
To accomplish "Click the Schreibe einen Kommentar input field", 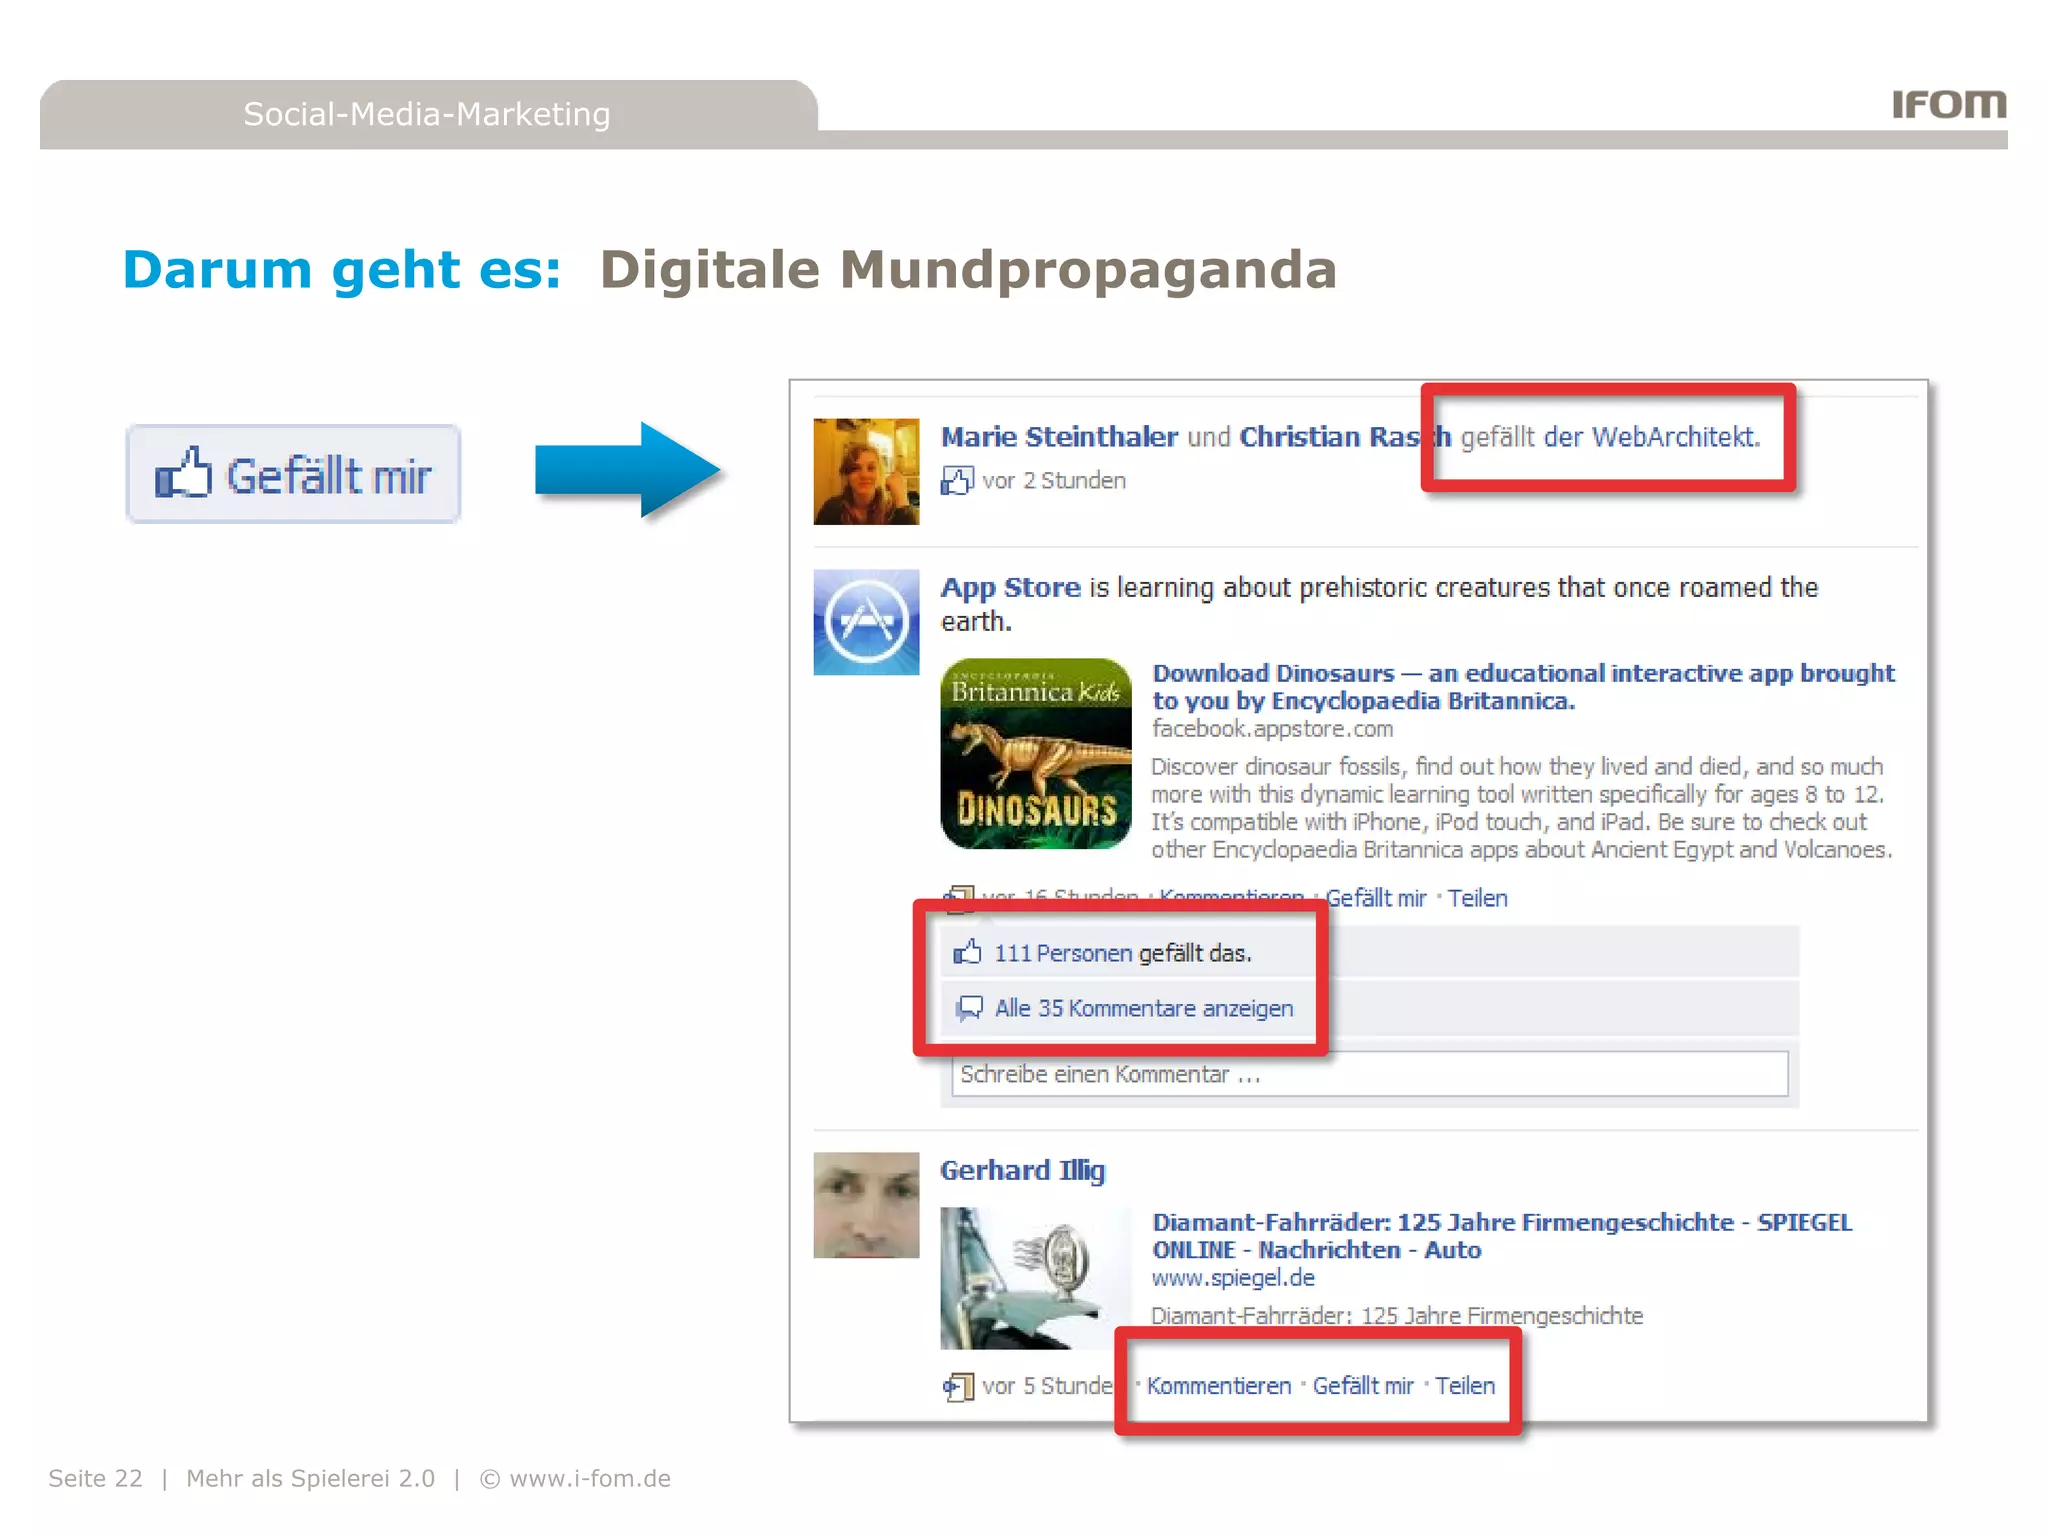I will [x=1369, y=1074].
